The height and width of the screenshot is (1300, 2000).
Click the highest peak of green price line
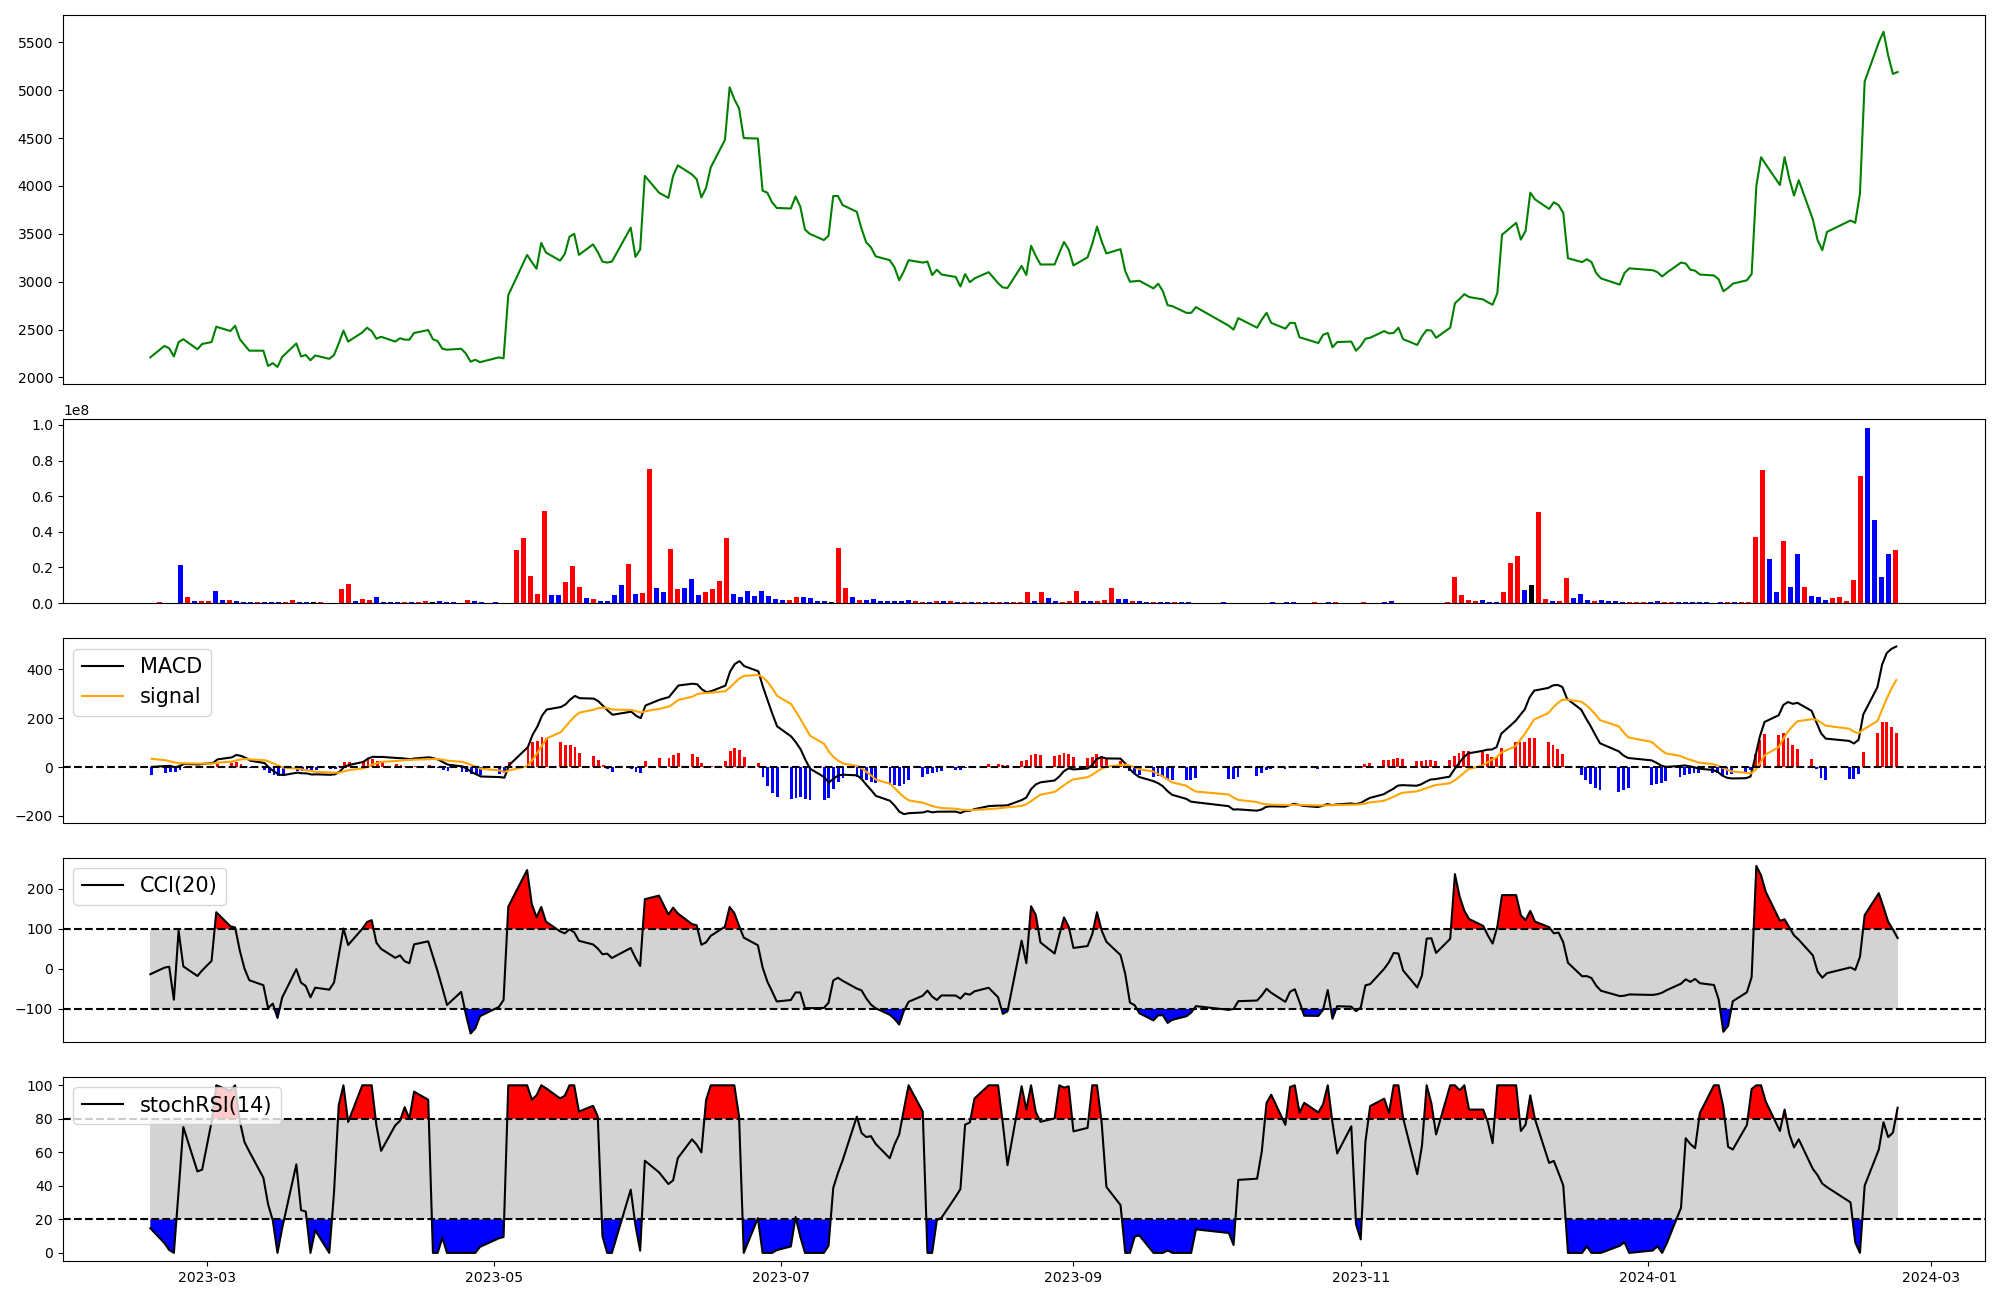pyautogui.click(x=1883, y=32)
